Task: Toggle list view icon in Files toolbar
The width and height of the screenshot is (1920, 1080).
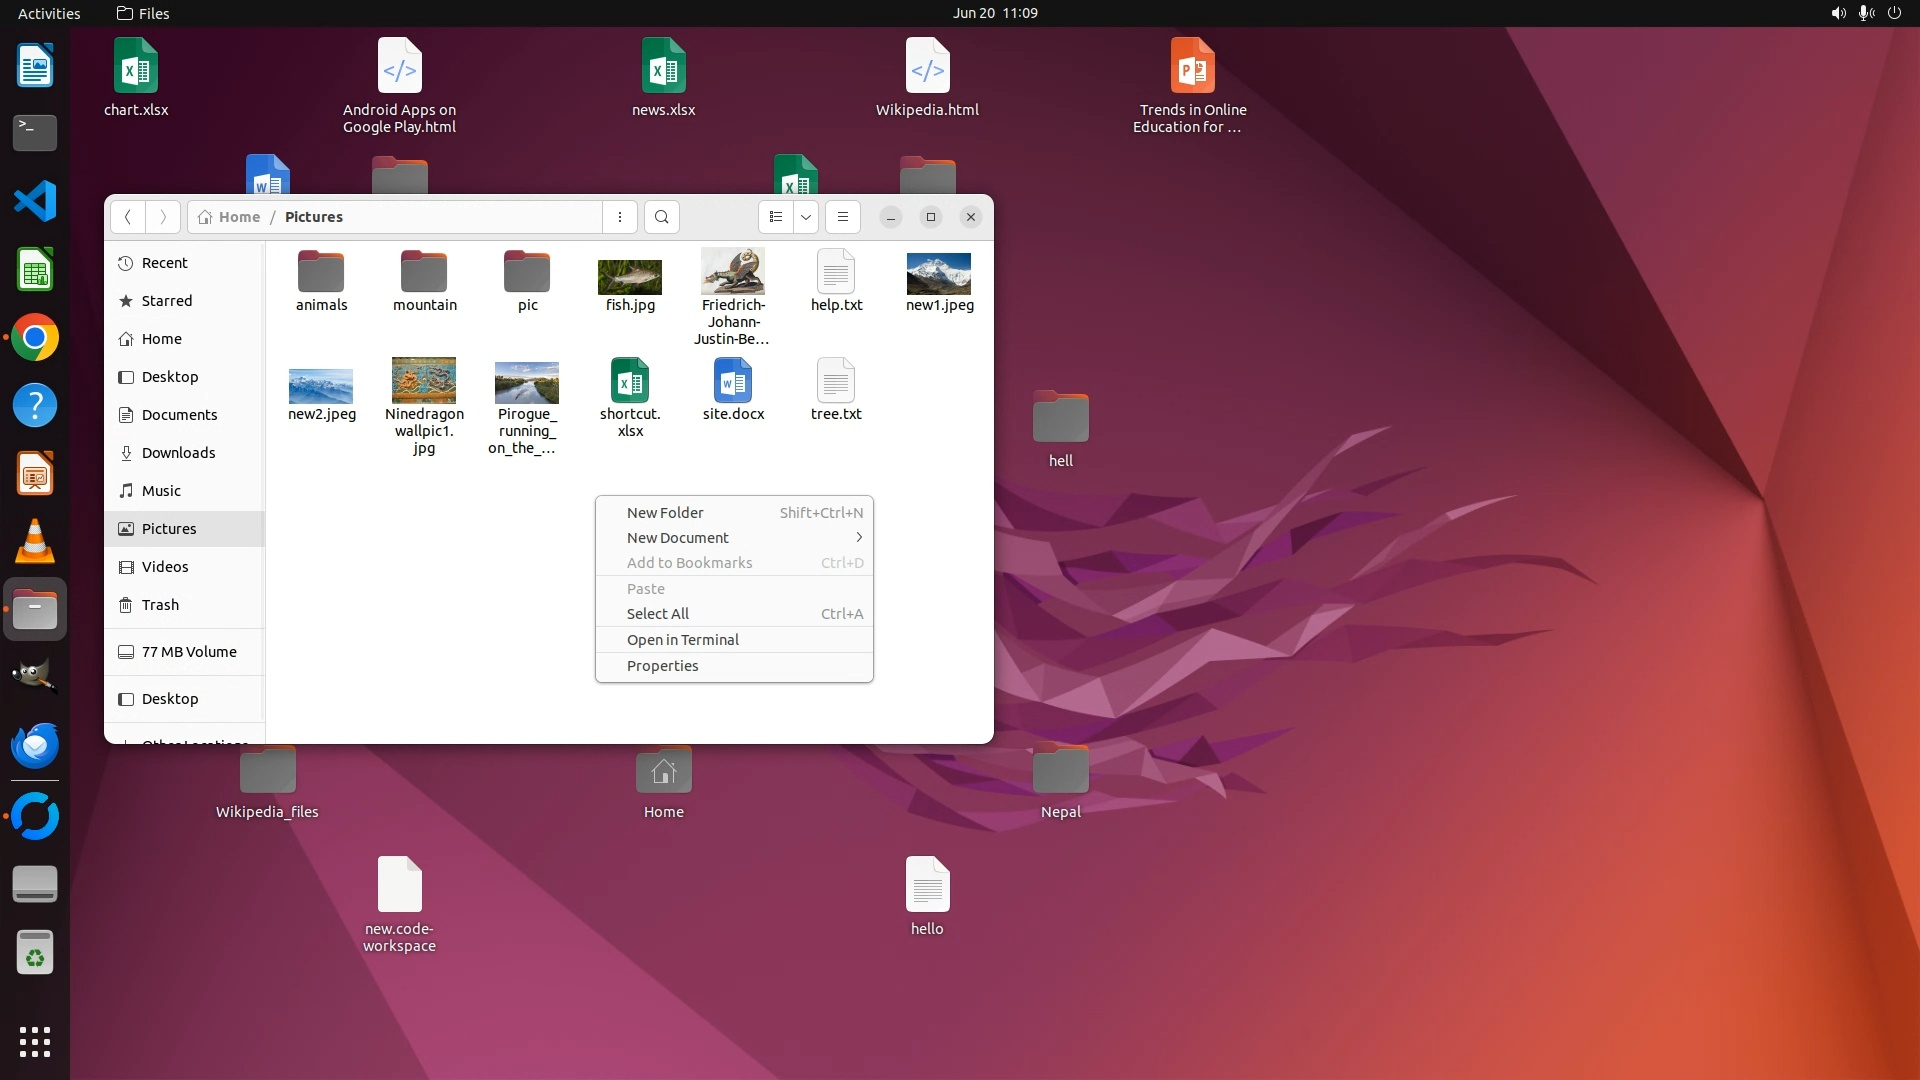Action: (776, 217)
